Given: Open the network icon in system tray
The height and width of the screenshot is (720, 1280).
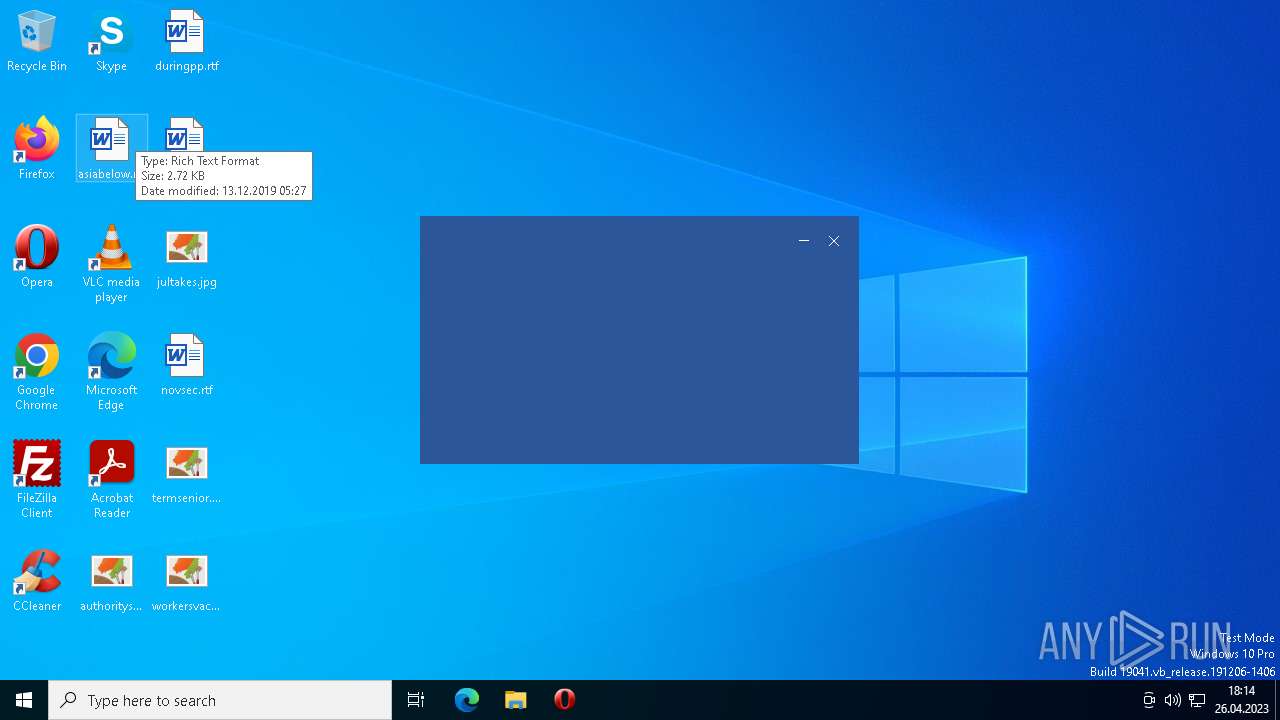Looking at the screenshot, I should point(1197,700).
